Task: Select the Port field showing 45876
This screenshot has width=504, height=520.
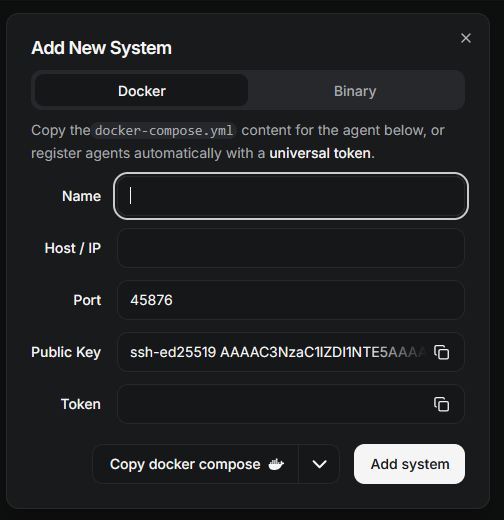Action: [291, 300]
